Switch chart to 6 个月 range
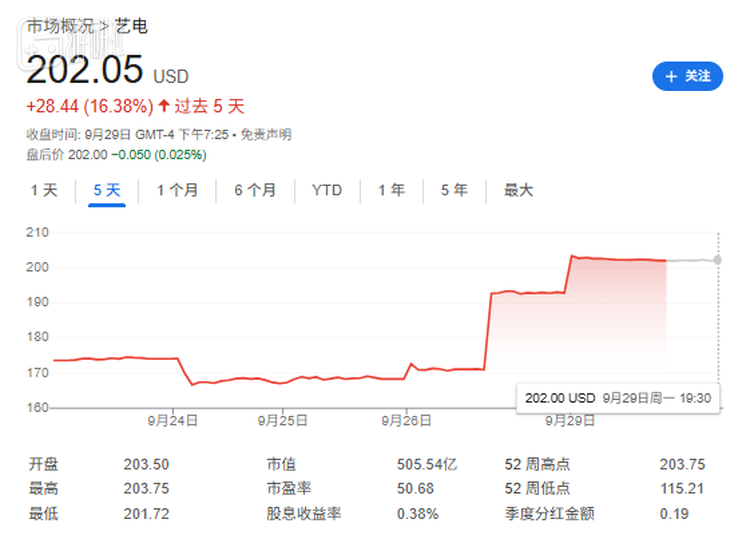Viewport: 750px width, 539px height. tap(255, 190)
